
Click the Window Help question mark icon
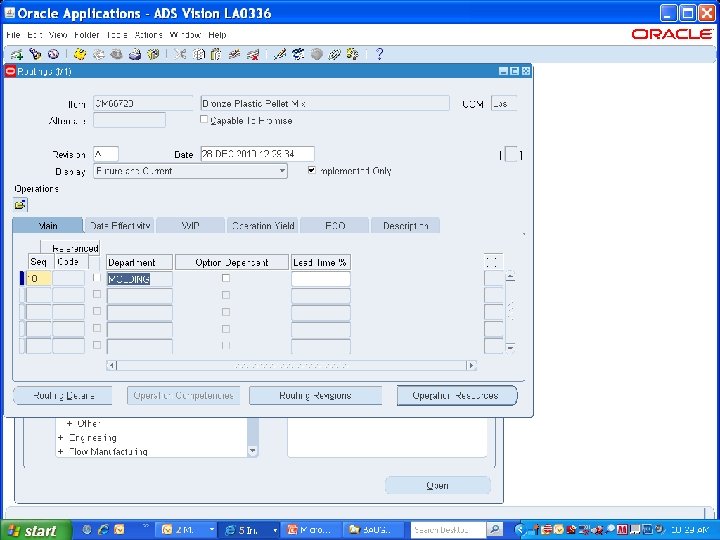379,55
